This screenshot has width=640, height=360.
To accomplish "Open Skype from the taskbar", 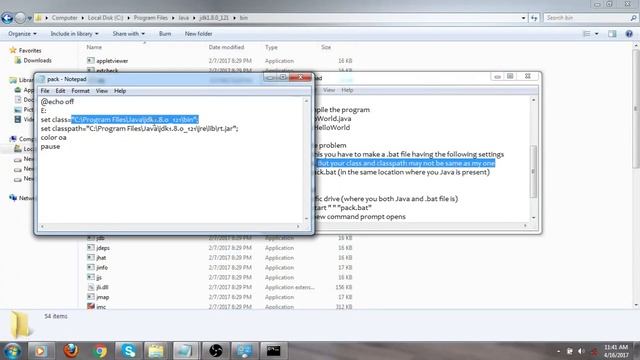I will 129,351.
